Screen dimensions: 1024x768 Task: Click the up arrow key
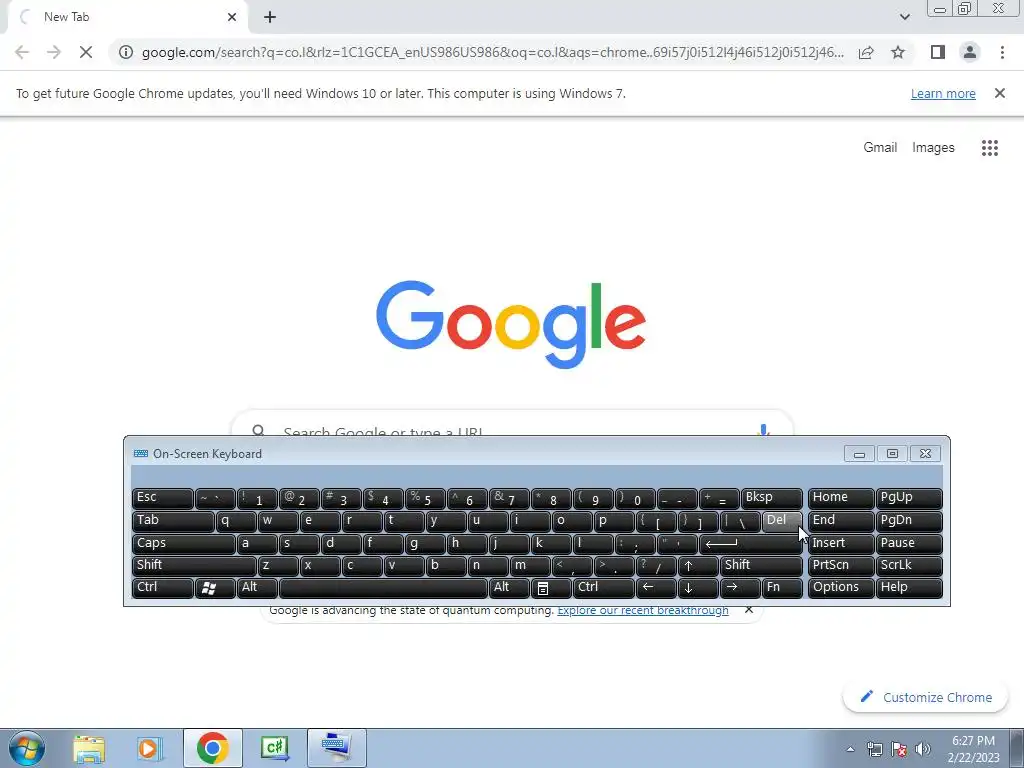tap(697, 566)
